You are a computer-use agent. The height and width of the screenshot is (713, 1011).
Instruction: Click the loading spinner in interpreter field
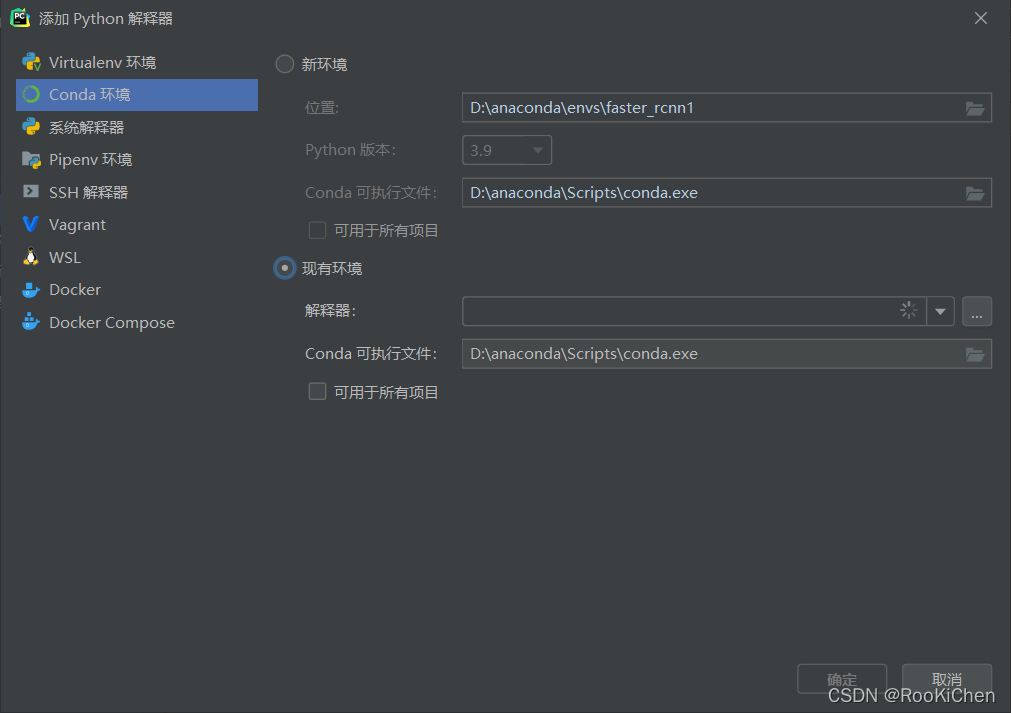coord(908,311)
